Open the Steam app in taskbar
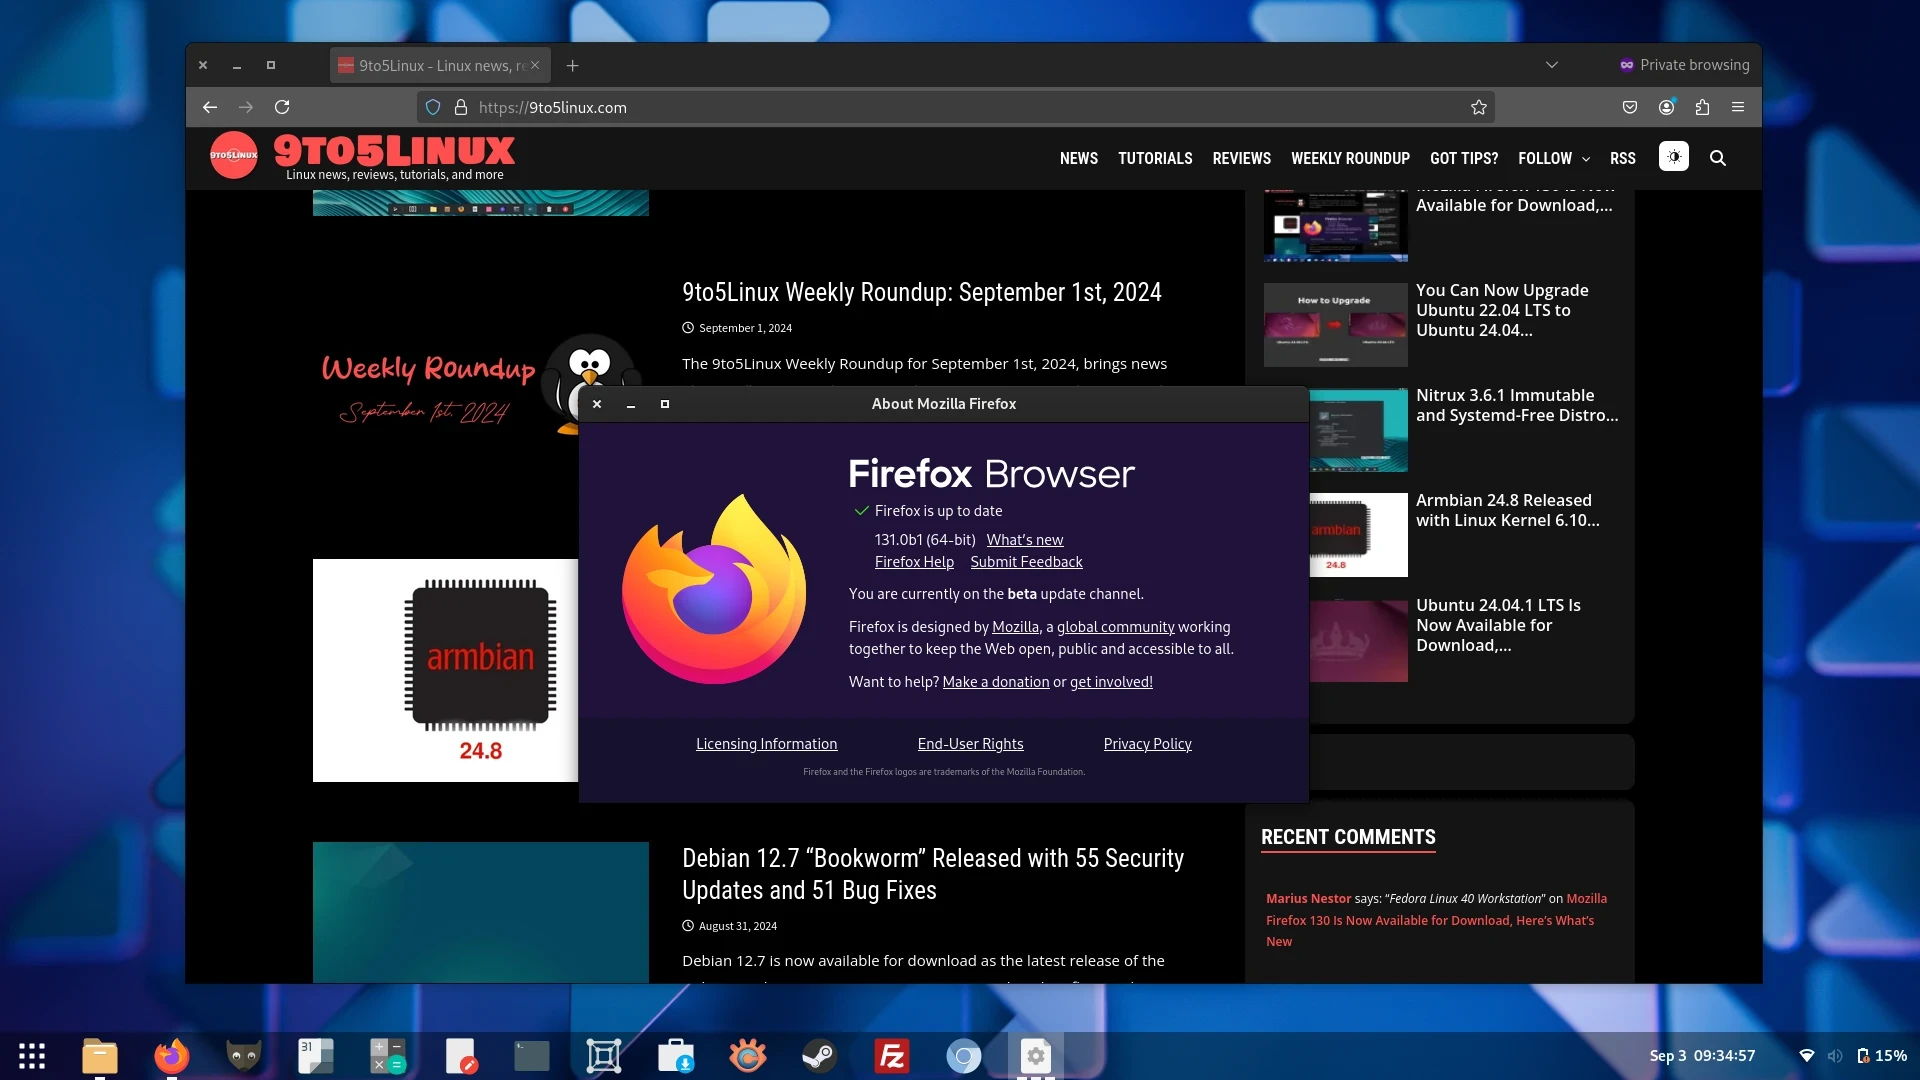1920x1080 pixels. click(x=818, y=1055)
